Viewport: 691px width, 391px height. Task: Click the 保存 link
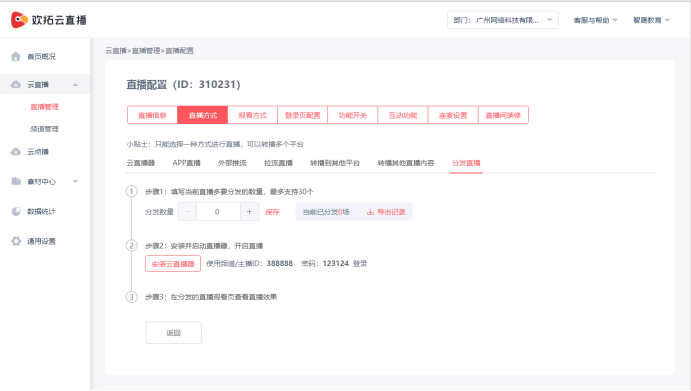pyautogui.click(x=272, y=212)
